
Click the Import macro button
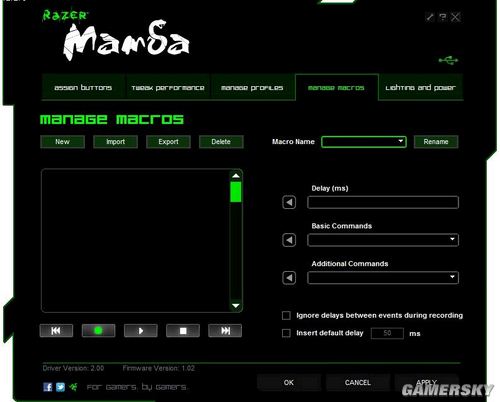pyautogui.click(x=115, y=142)
